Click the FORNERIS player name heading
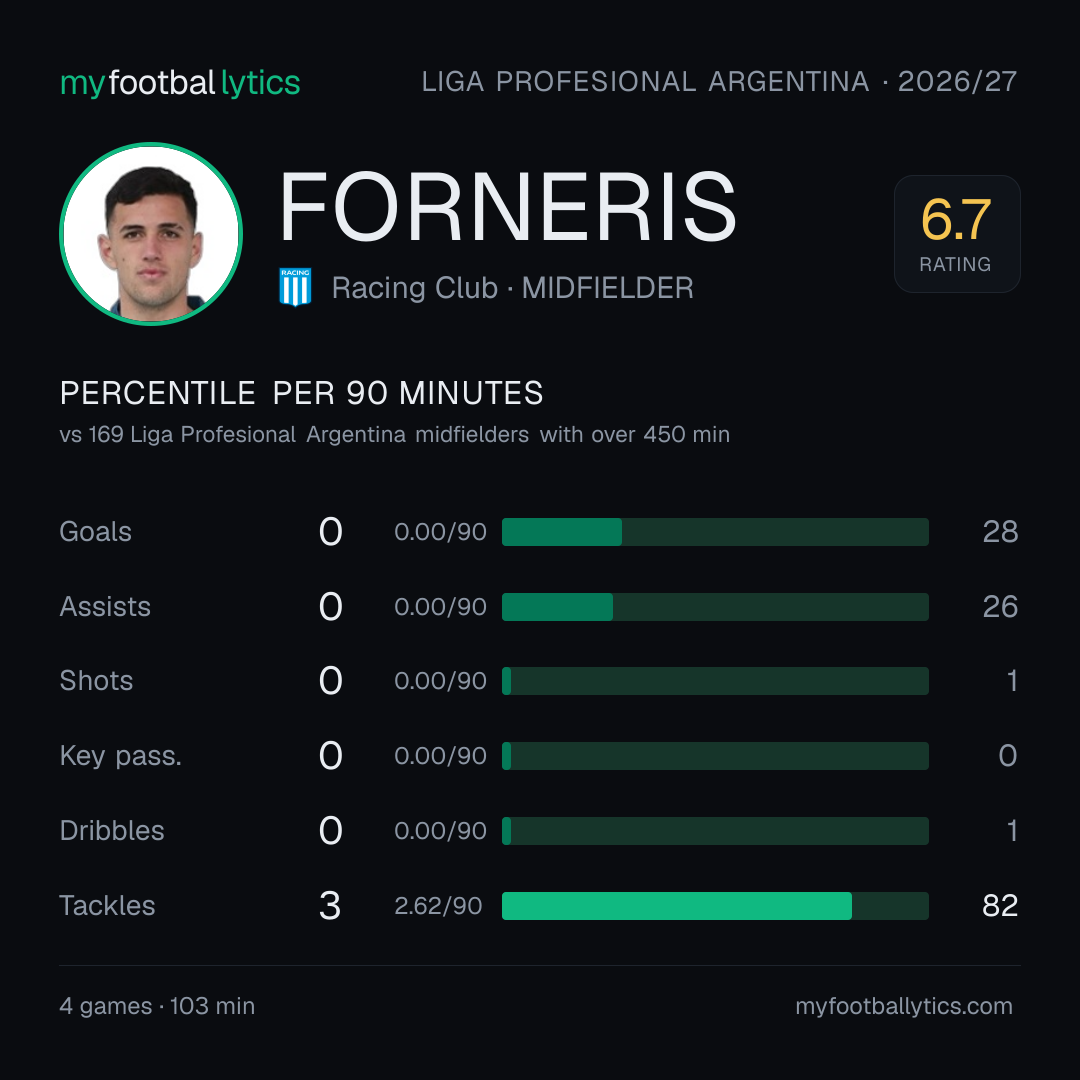The height and width of the screenshot is (1080, 1080). pos(508,207)
